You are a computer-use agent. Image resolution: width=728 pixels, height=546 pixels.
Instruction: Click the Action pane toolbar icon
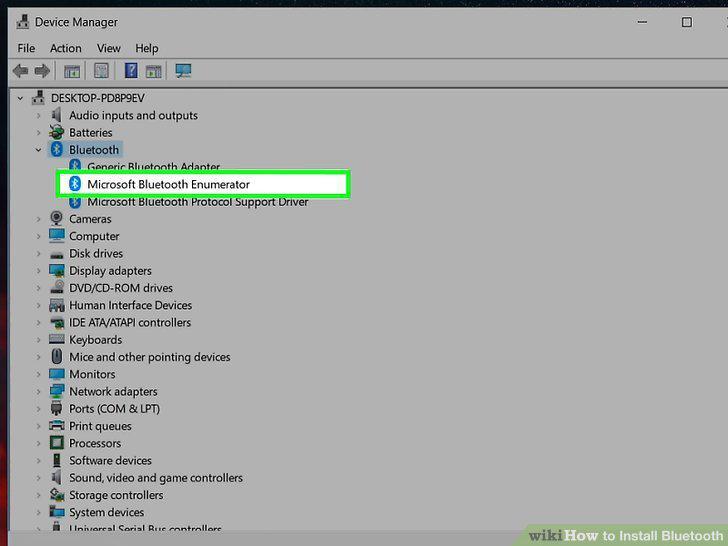(x=154, y=71)
